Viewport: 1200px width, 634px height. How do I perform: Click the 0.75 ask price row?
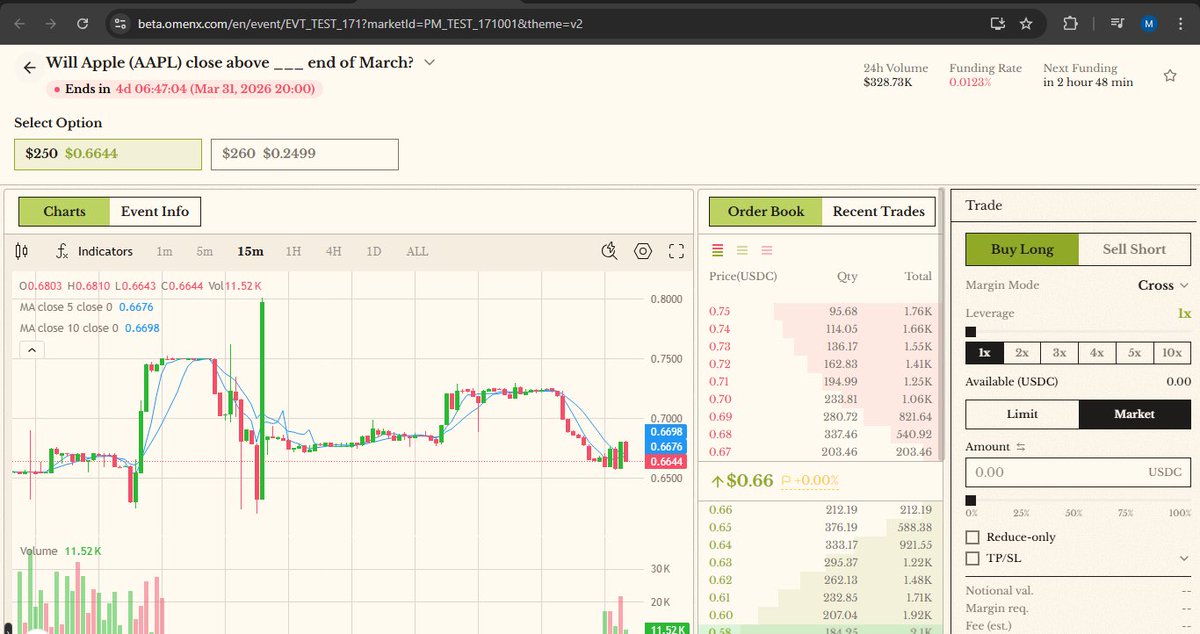(x=820, y=311)
